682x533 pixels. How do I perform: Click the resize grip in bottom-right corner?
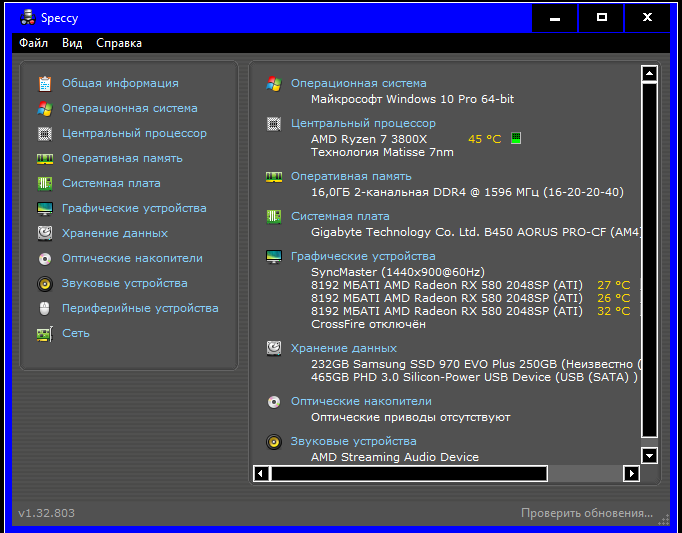point(664,520)
